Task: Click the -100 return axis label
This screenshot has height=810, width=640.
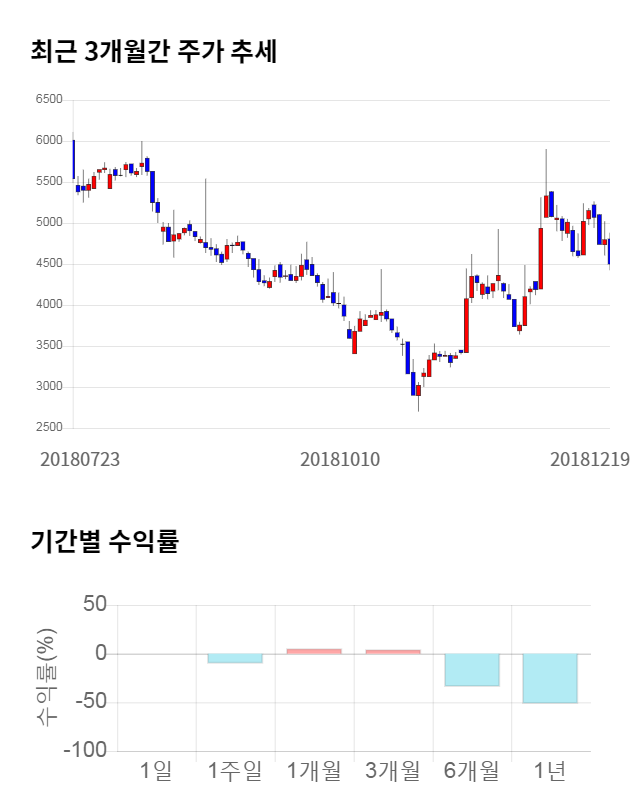Action: pos(84,751)
